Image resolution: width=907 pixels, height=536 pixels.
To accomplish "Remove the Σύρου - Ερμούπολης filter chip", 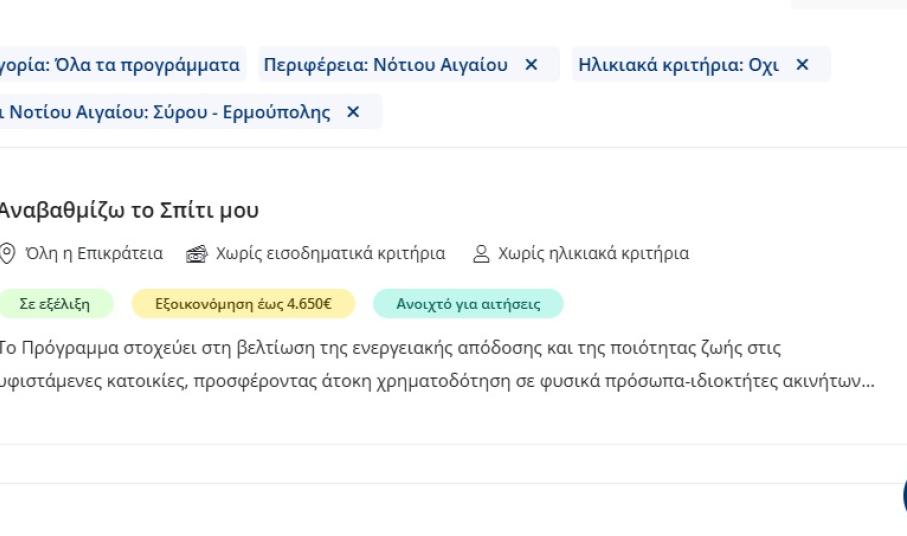I will pyautogui.click(x=352, y=112).
